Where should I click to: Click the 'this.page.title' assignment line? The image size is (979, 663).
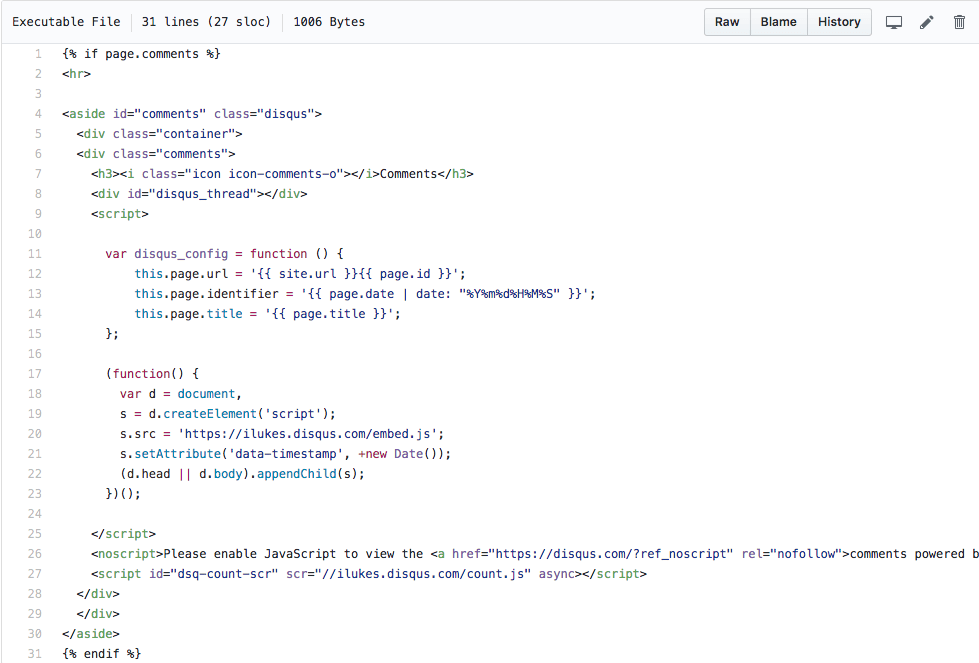pyautogui.click(x=267, y=314)
